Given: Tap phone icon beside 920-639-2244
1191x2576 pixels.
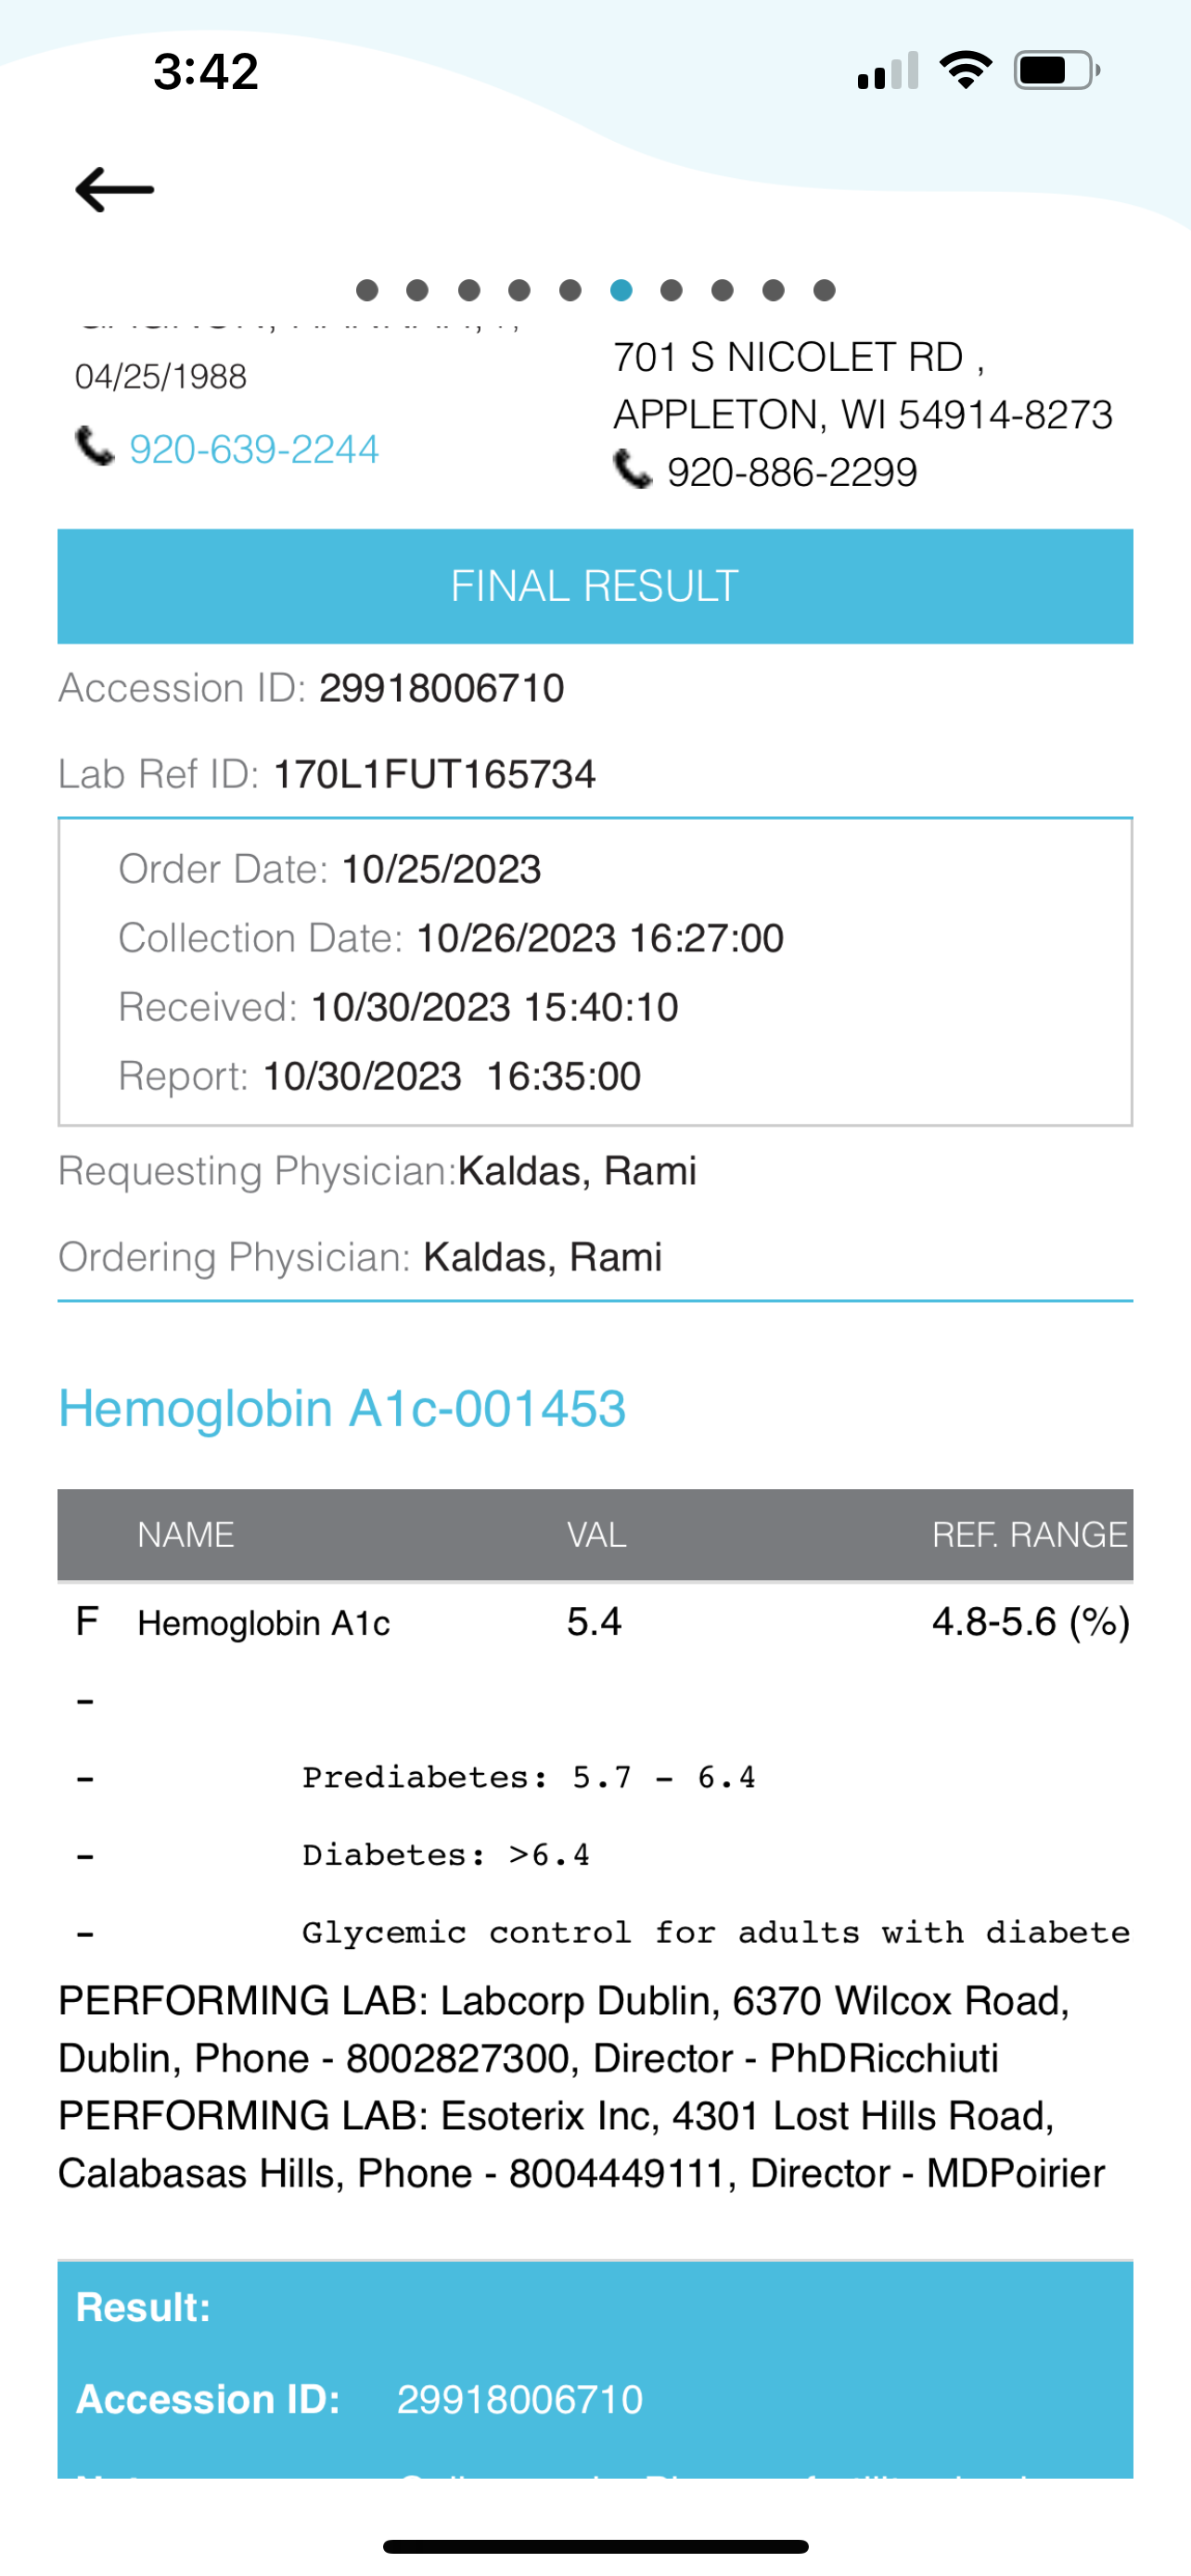Looking at the screenshot, I should pyautogui.click(x=95, y=447).
